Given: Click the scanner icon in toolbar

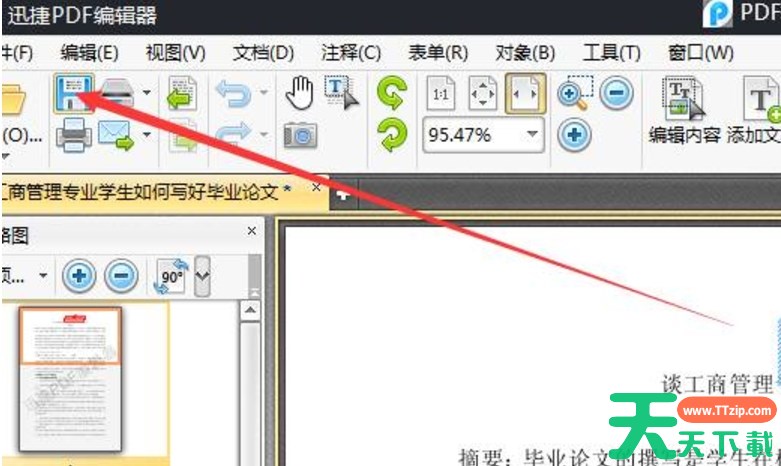Looking at the screenshot, I should point(118,93).
